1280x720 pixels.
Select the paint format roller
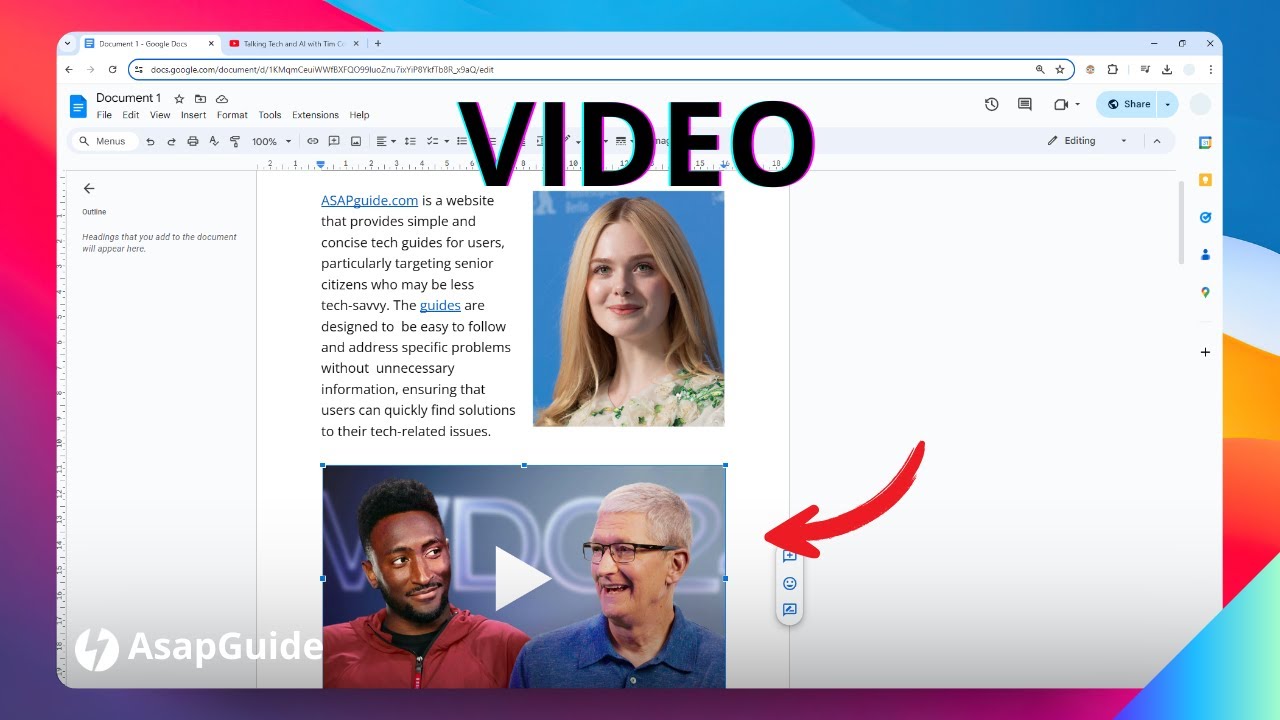235,141
